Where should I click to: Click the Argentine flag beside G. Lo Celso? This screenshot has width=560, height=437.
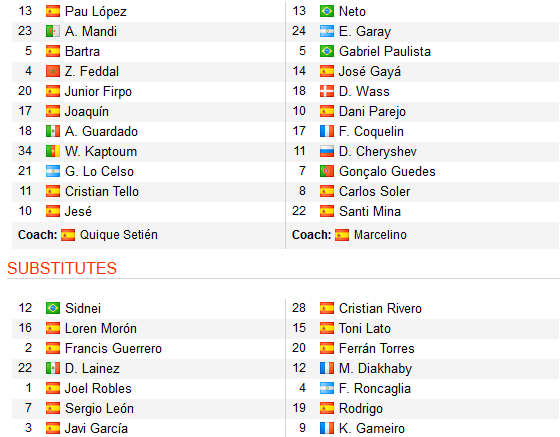point(53,171)
